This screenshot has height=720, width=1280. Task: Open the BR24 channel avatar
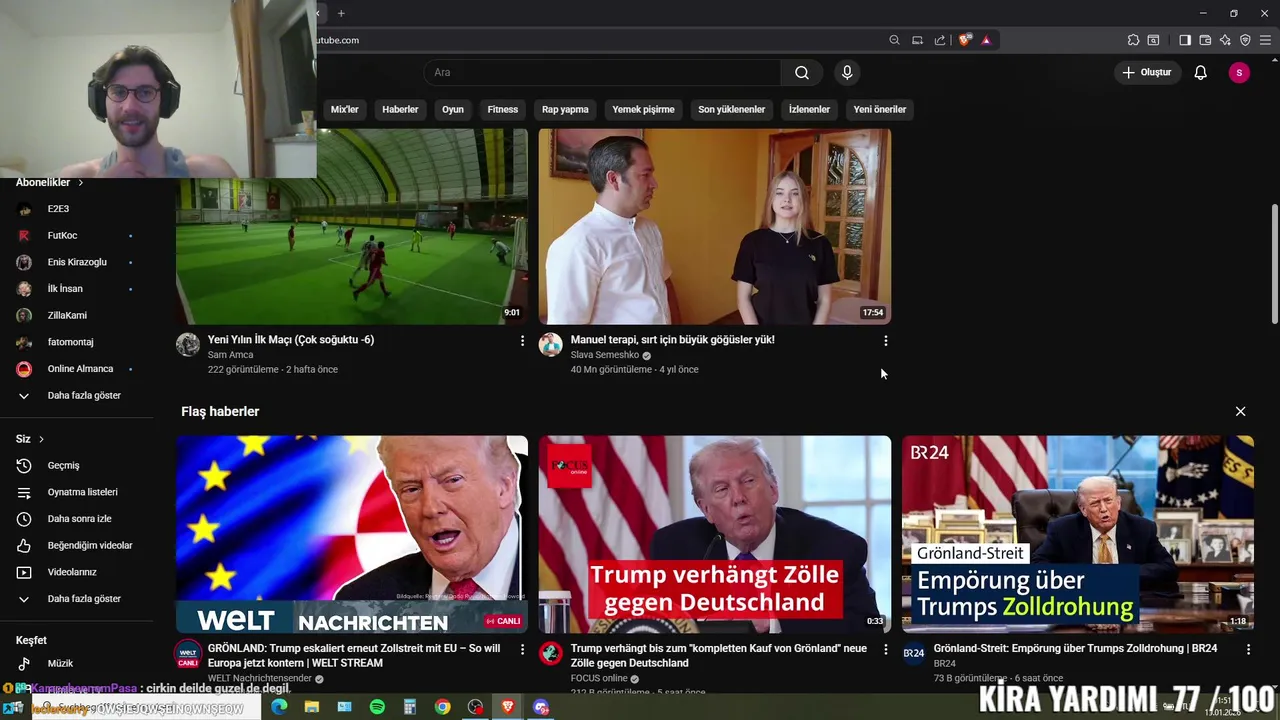click(x=914, y=653)
